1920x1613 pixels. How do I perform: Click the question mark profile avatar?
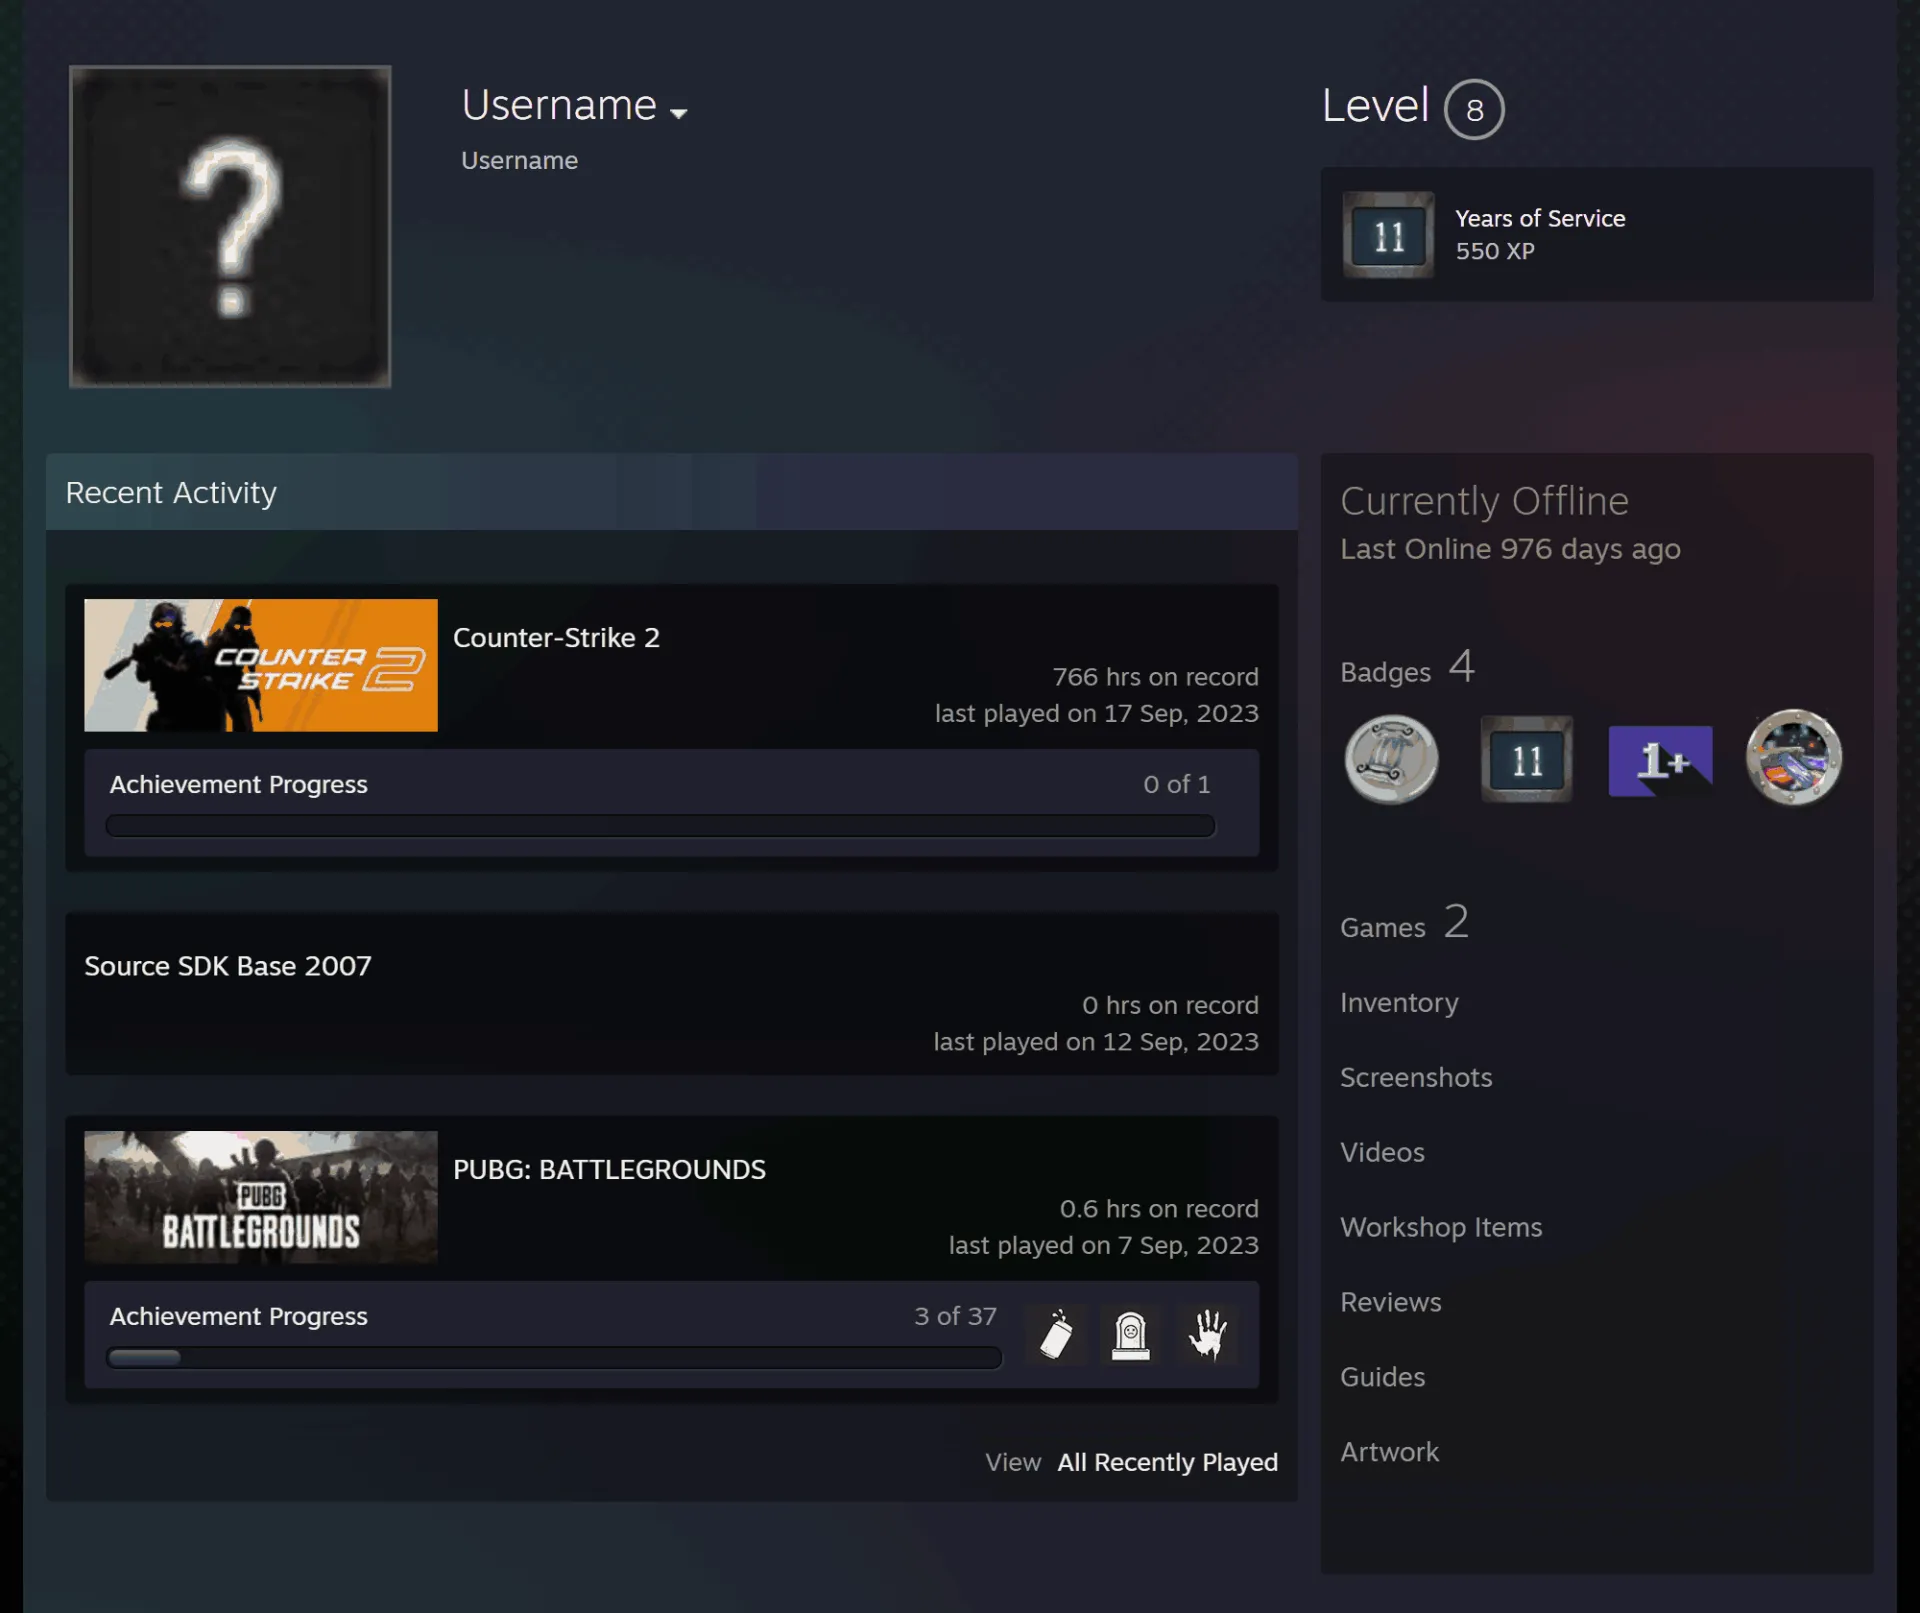click(230, 226)
